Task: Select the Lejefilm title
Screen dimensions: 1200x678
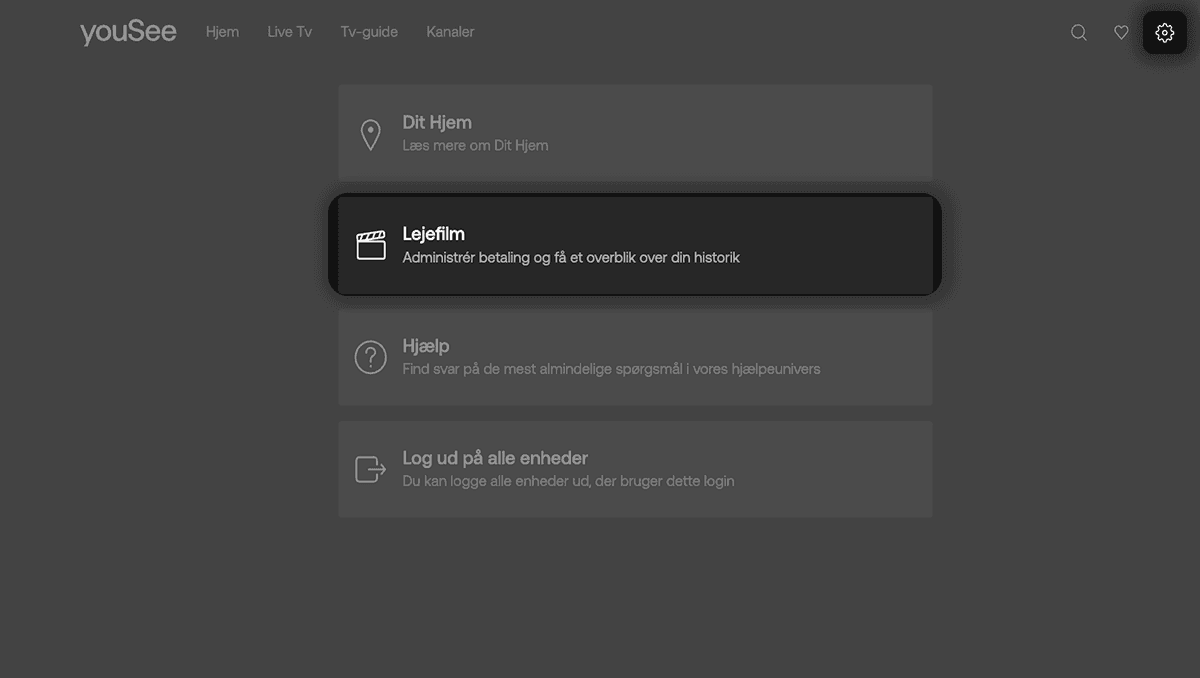Action: pyautogui.click(x=433, y=234)
